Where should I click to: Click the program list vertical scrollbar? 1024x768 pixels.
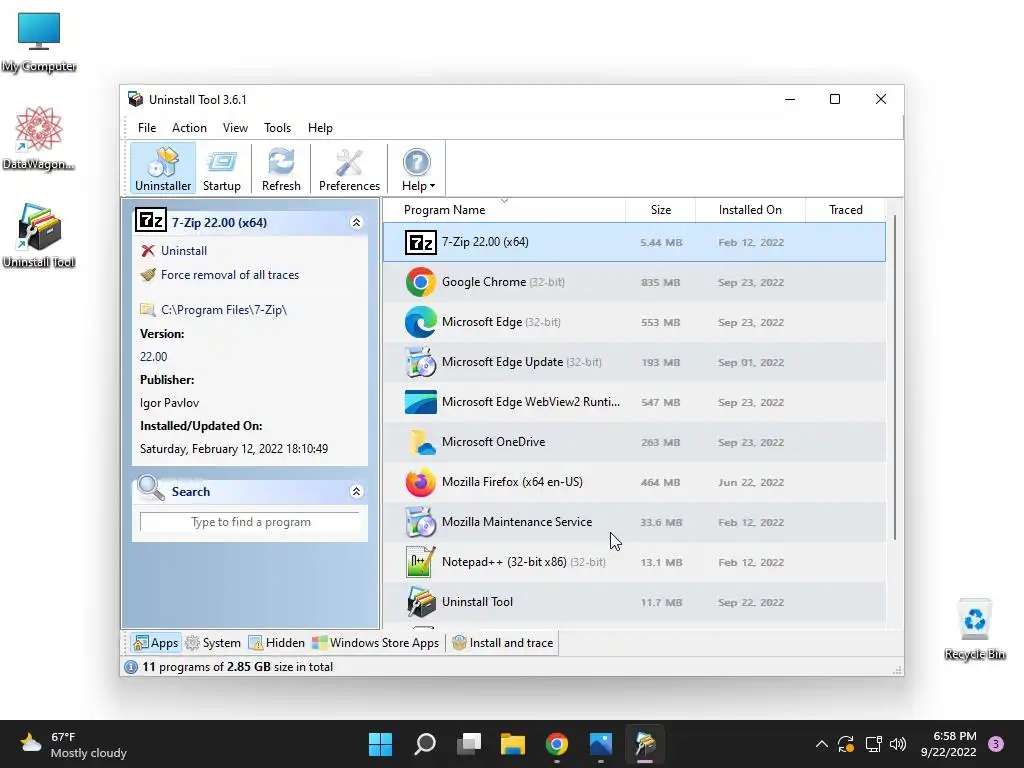[x=894, y=377]
